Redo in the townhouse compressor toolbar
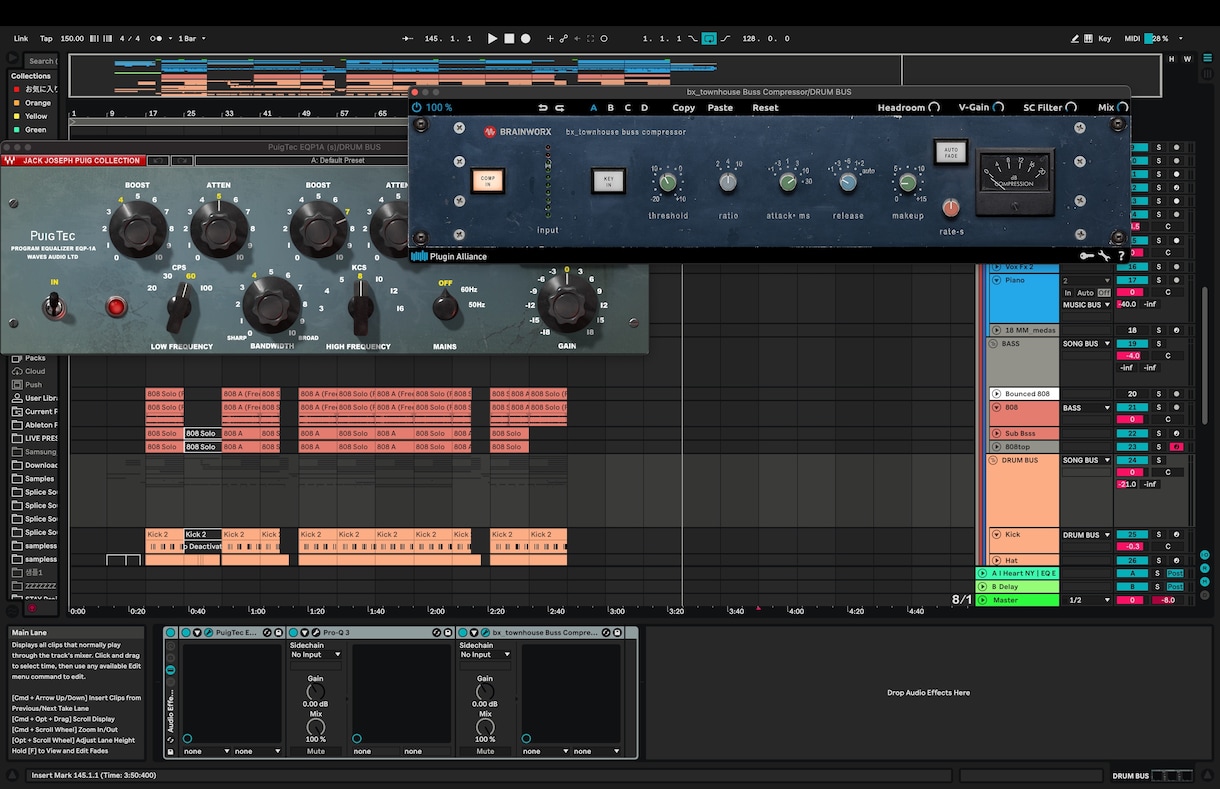The height and width of the screenshot is (789, 1220). [559, 108]
